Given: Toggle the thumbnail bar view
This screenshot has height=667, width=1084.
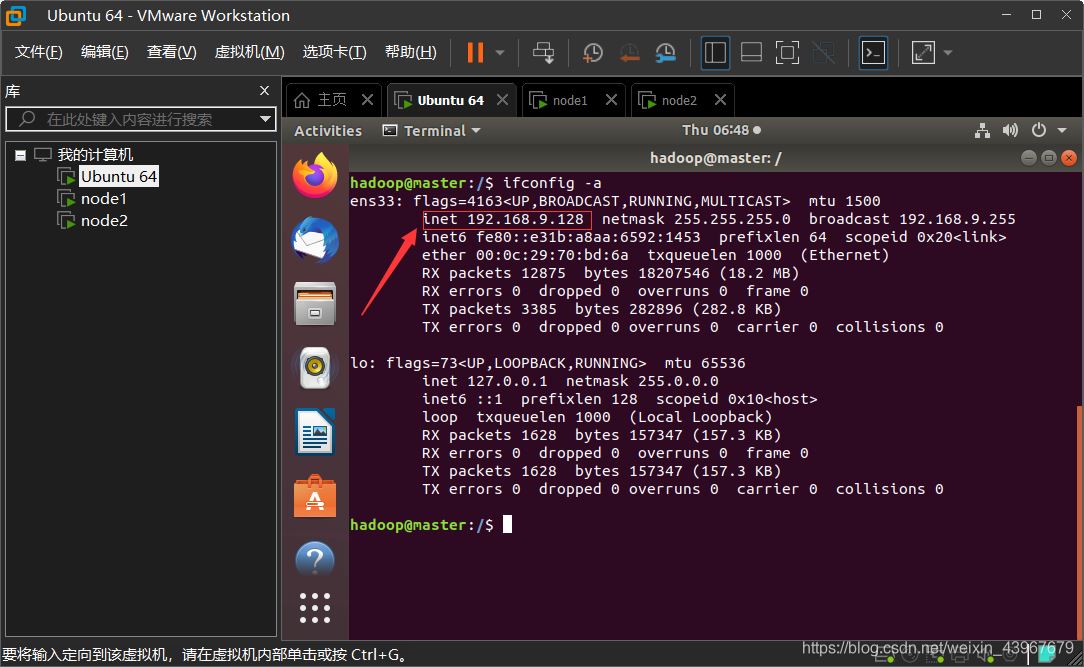Looking at the screenshot, I should point(751,52).
